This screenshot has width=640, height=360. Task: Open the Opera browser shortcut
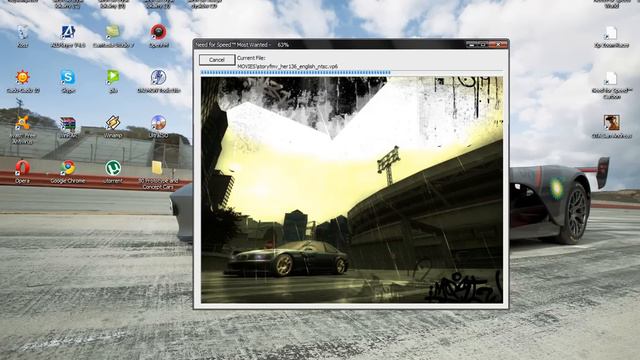(22, 171)
